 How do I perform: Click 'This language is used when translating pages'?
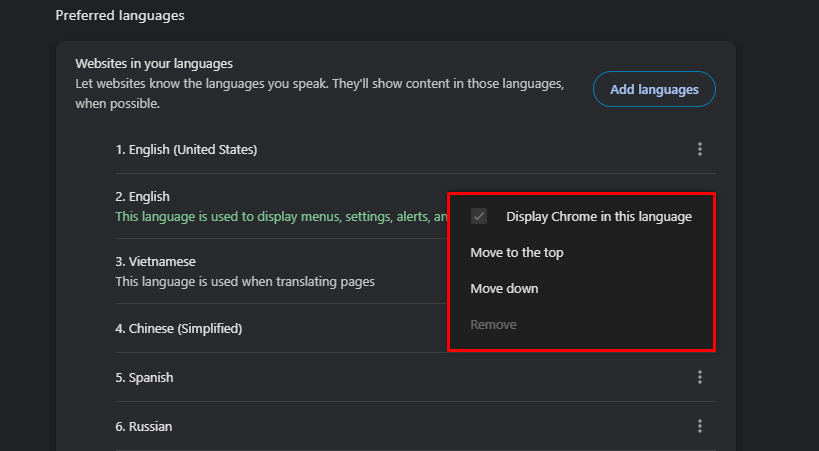[245, 282]
